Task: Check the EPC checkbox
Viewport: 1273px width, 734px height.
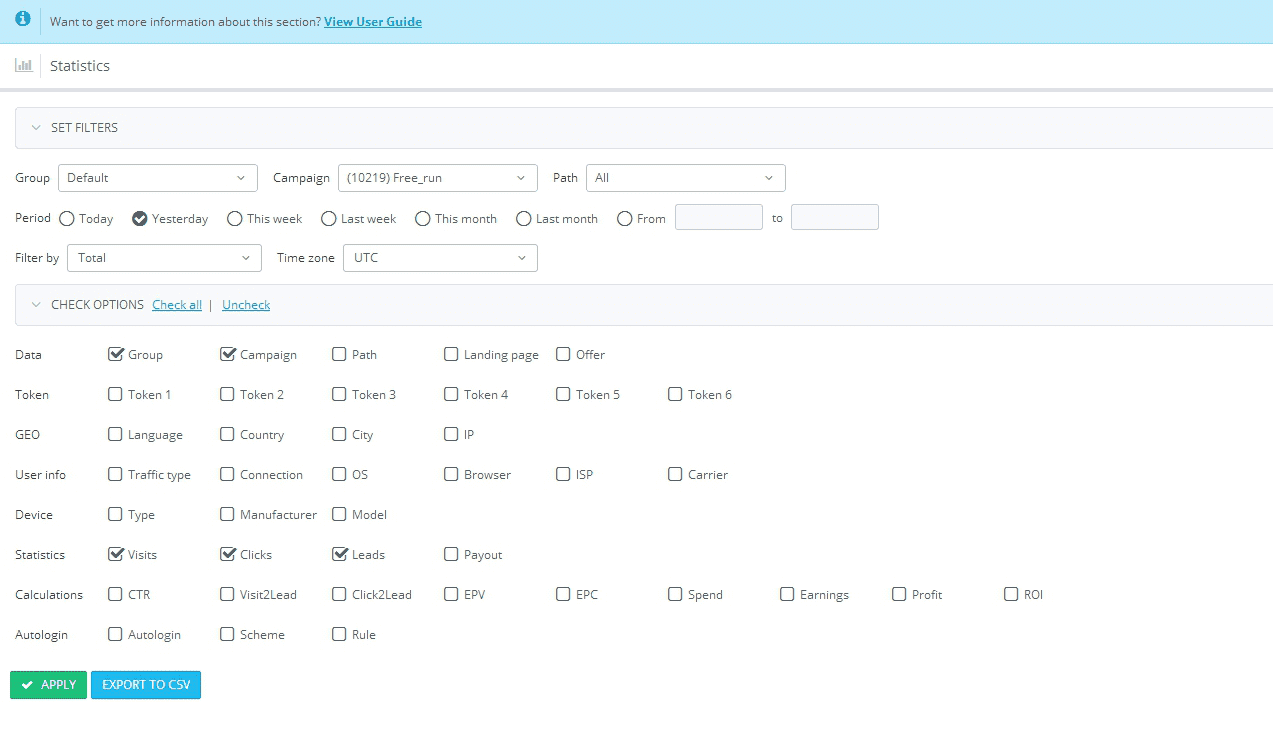Action: click(x=563, y=594)
